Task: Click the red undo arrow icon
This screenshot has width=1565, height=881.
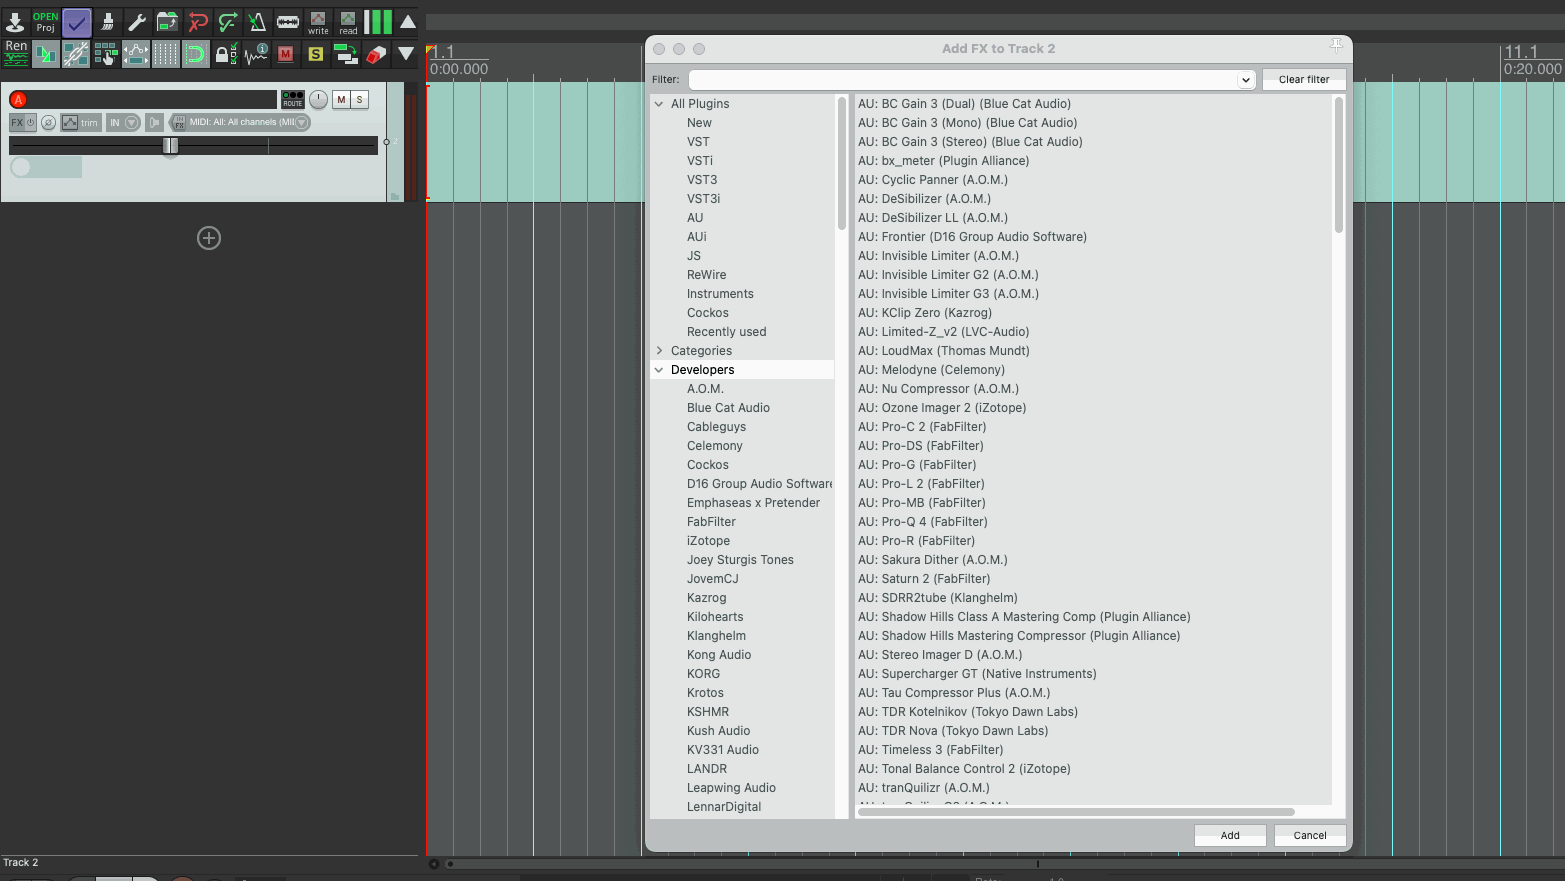Action: click(197, 22)
